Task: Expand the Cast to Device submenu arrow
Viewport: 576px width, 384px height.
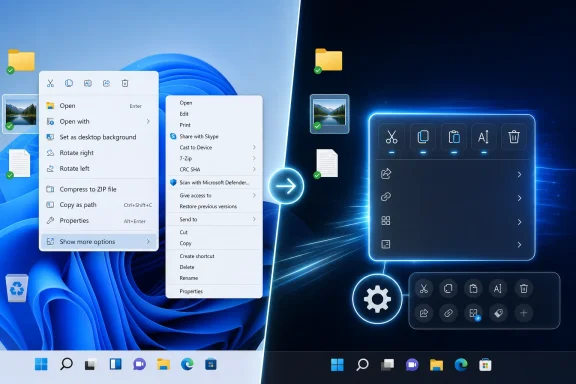Action: tap(254, 147)
